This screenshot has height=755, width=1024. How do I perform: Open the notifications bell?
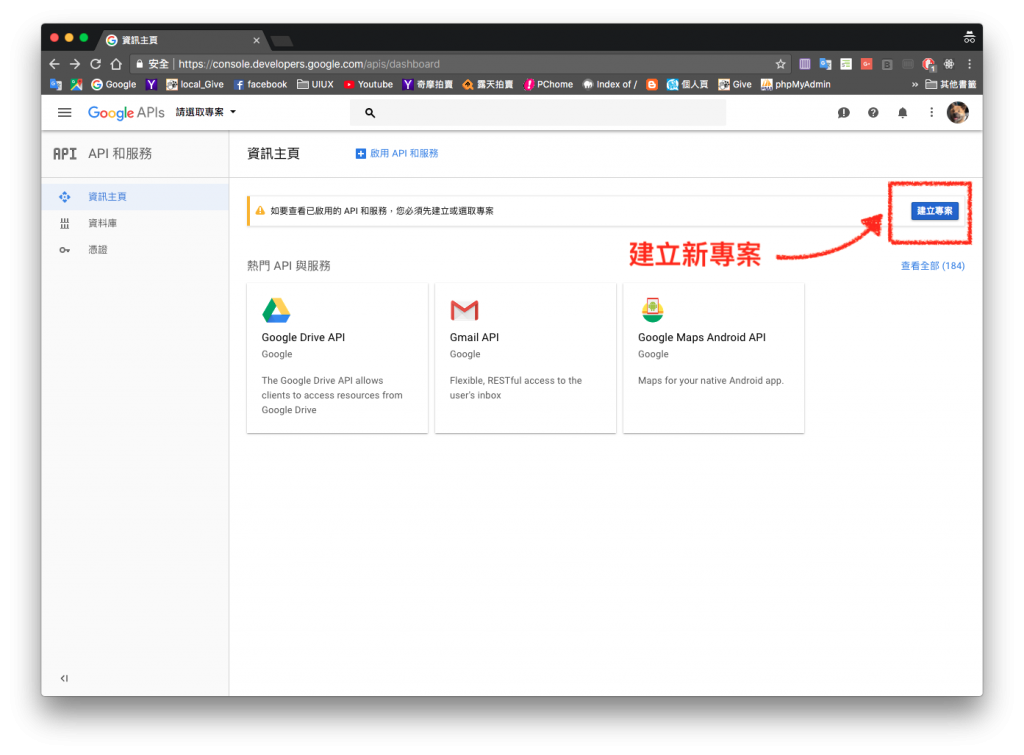click(903, 113)
